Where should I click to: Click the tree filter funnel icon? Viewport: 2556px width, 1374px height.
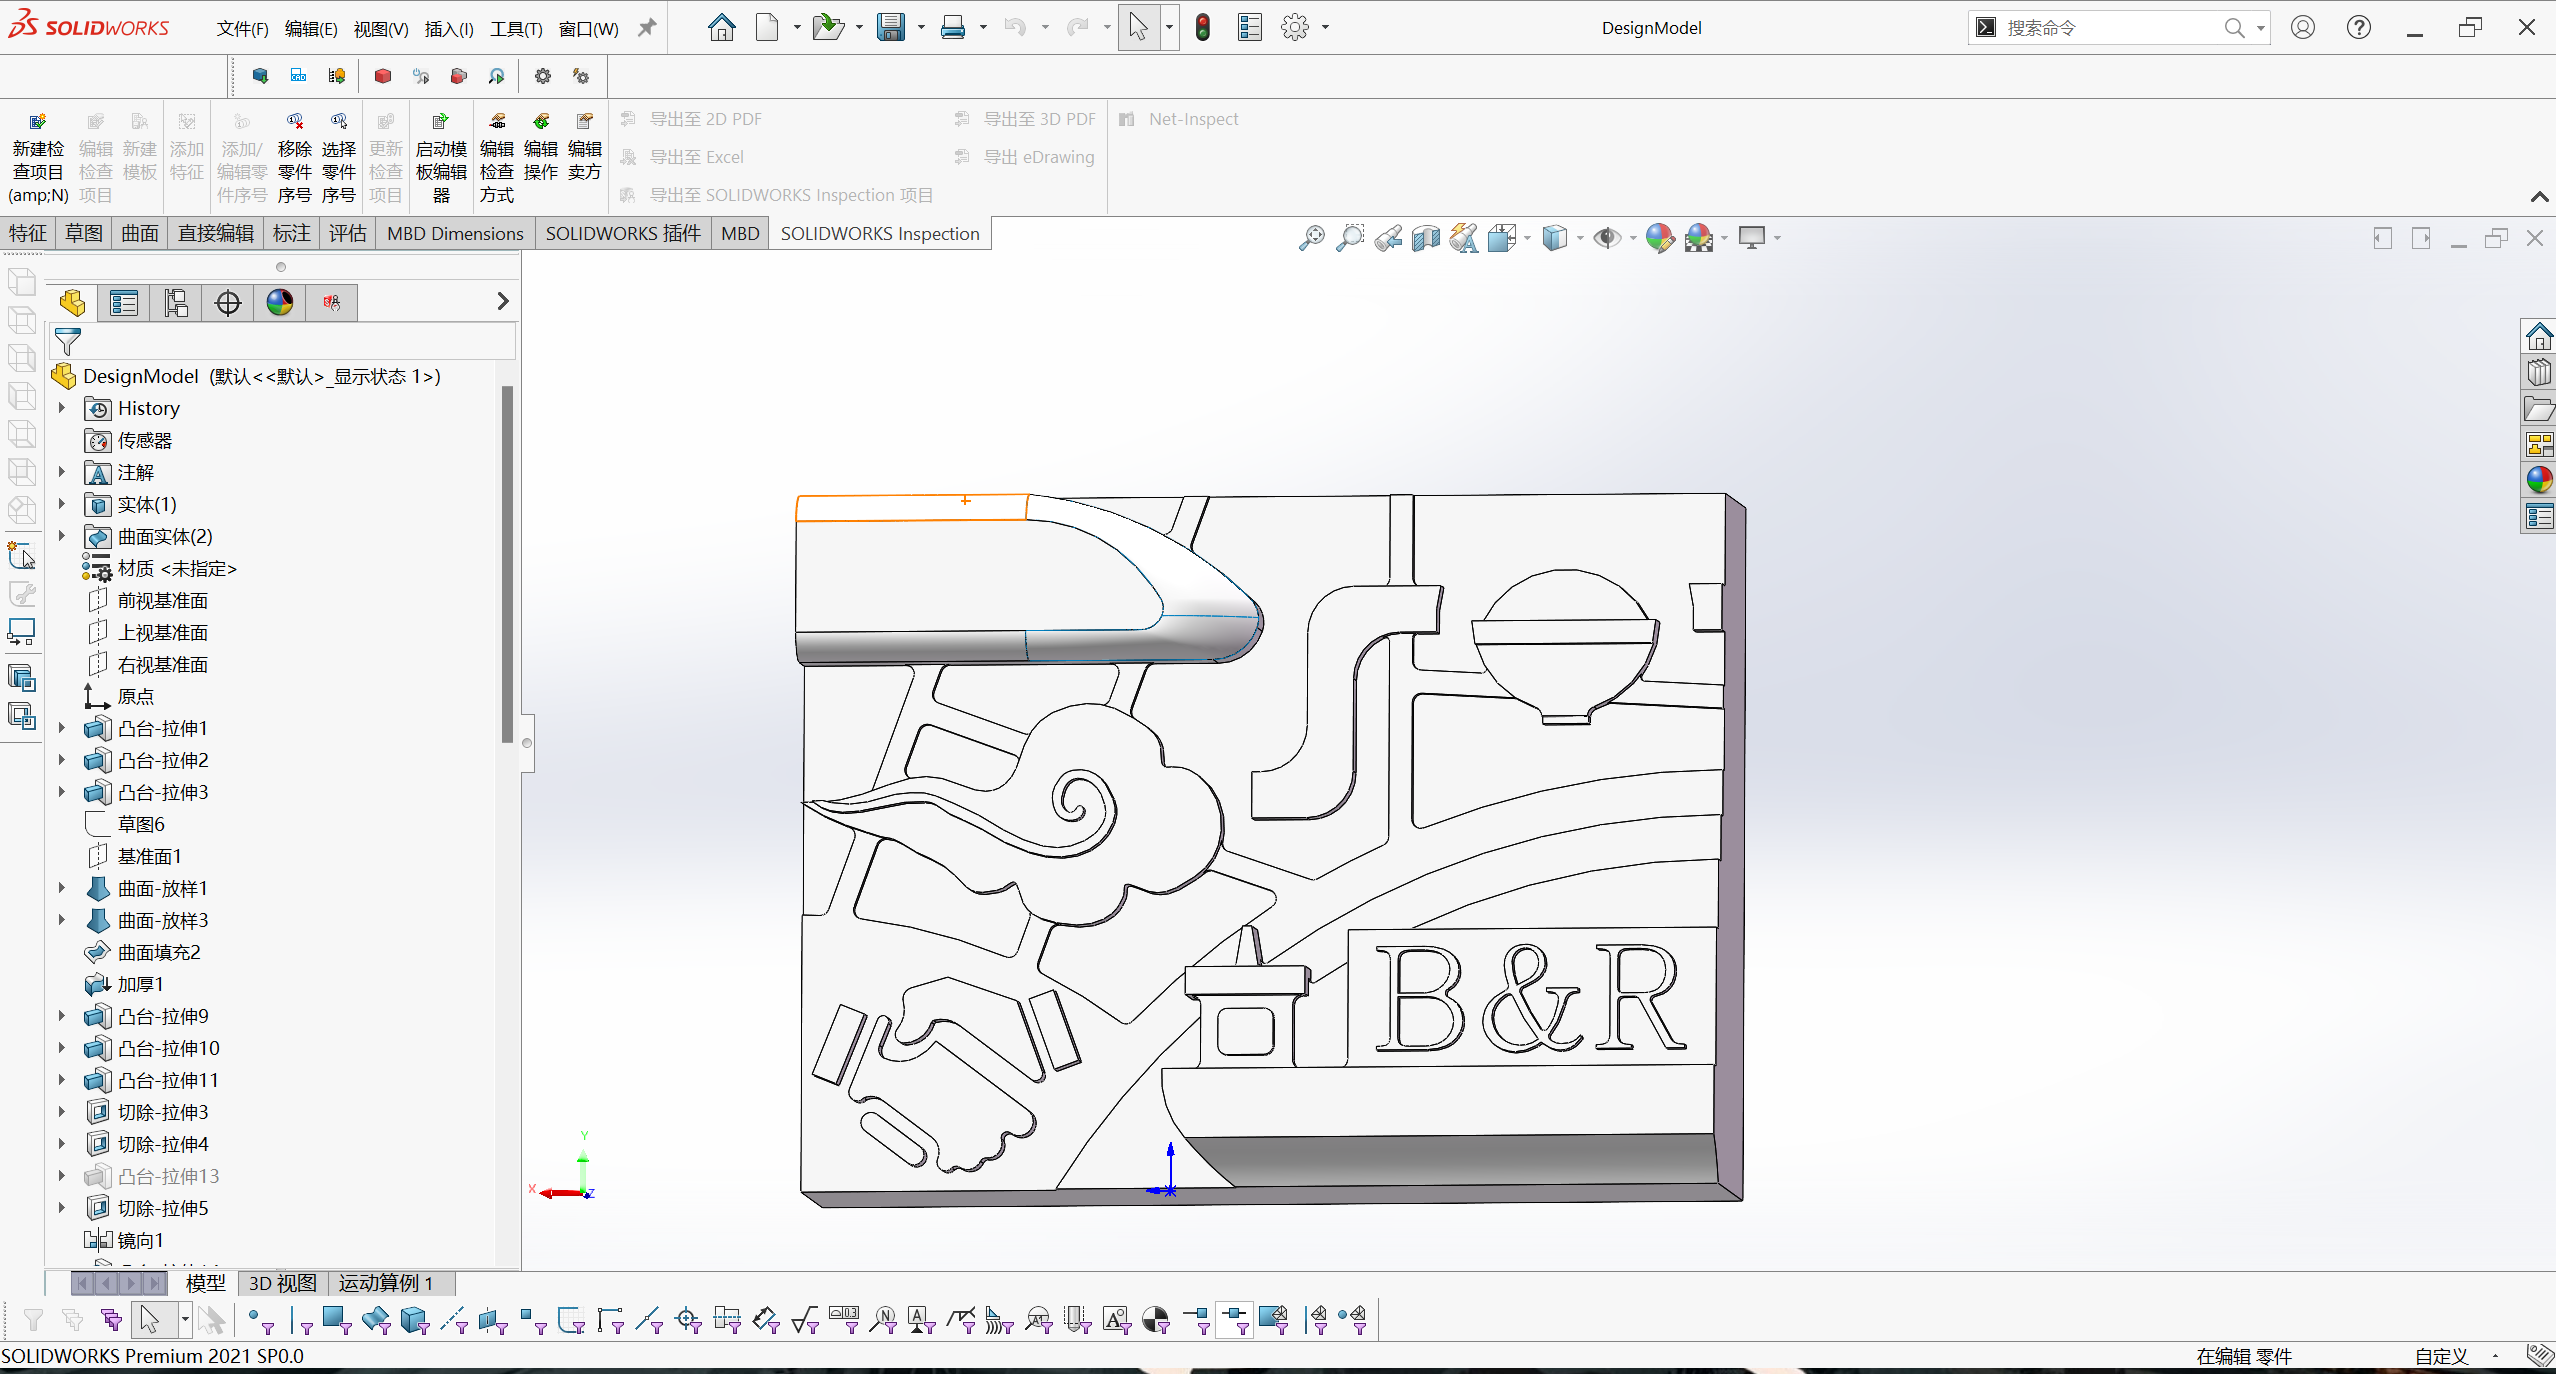pyautogui.click(x=68, y=341)
